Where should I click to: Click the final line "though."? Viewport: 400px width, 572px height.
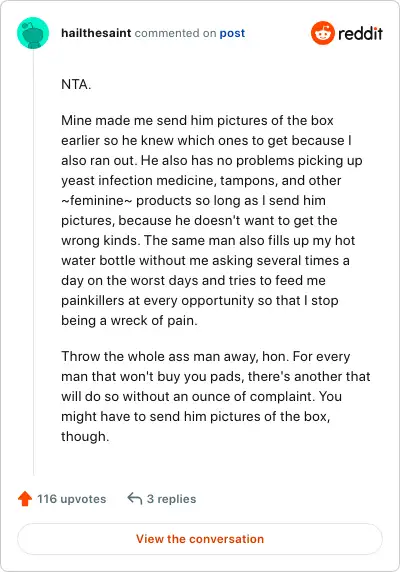pyautogui.click(x=85, y=436)
